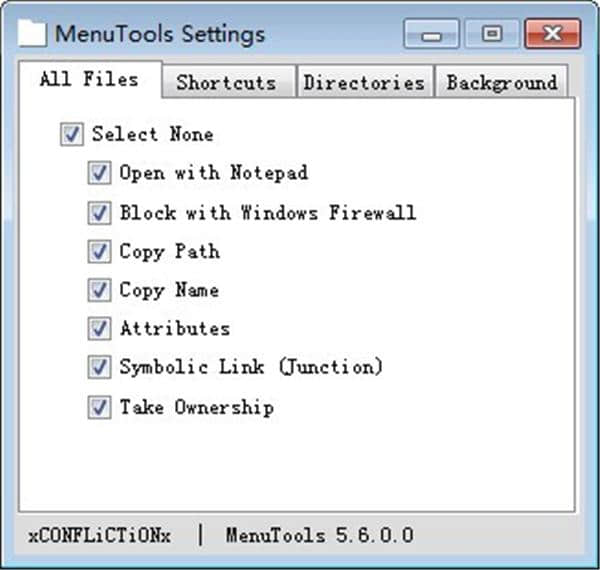
Task: Switch to the Shortcuts tab
Action: point(226,83)
